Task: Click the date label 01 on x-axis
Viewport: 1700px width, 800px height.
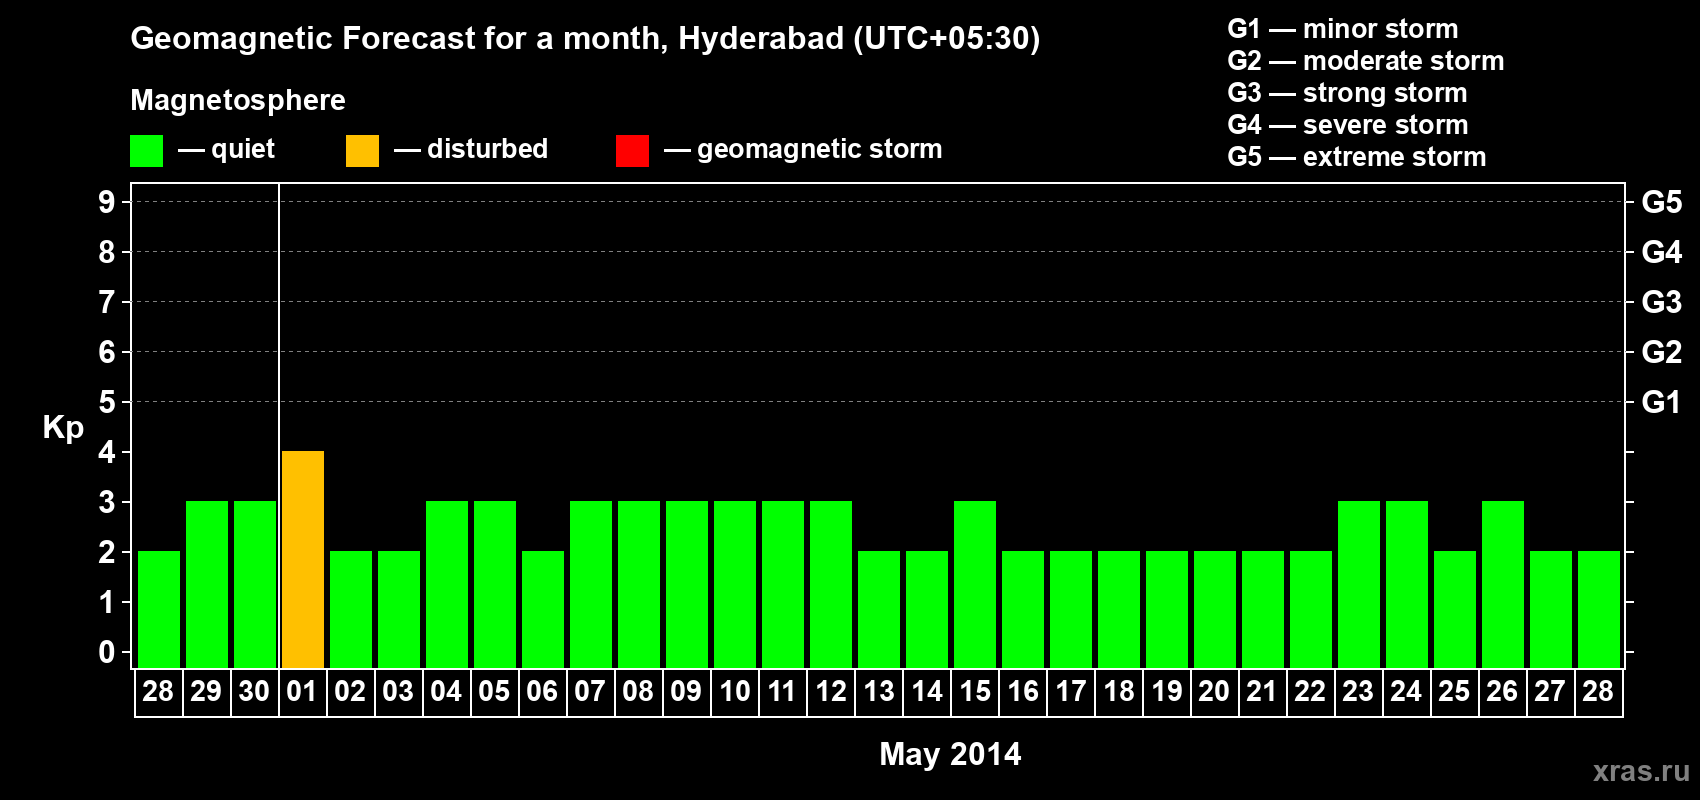Action: [302, 691]
